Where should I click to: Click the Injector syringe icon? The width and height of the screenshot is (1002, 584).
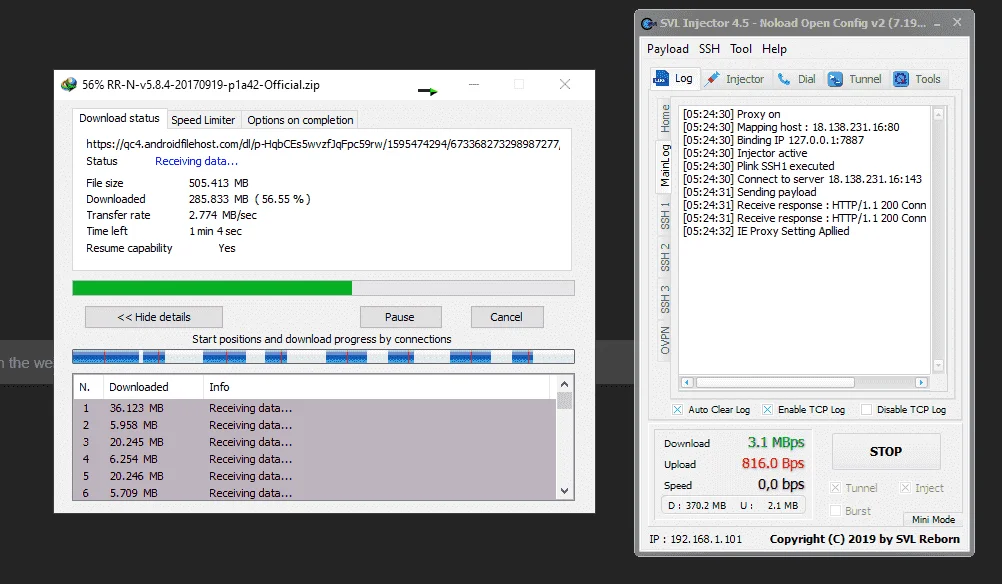pyautogui.click(x=712, y=79)
